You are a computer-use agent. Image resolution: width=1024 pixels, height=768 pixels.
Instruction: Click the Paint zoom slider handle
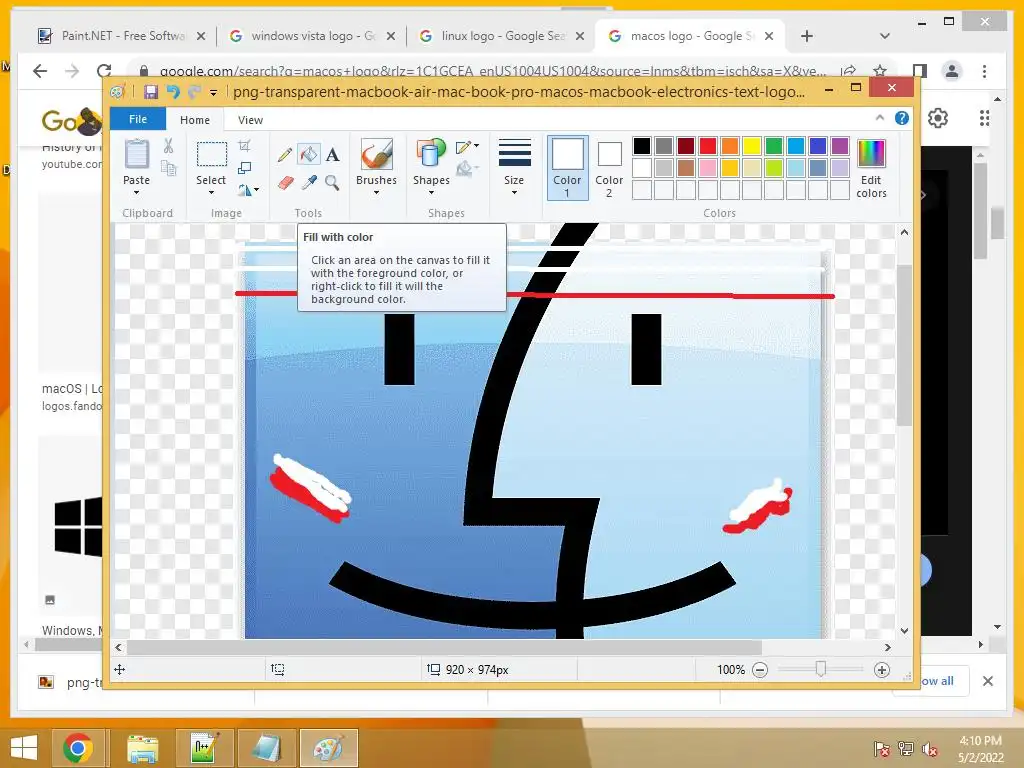coord(821,669)
